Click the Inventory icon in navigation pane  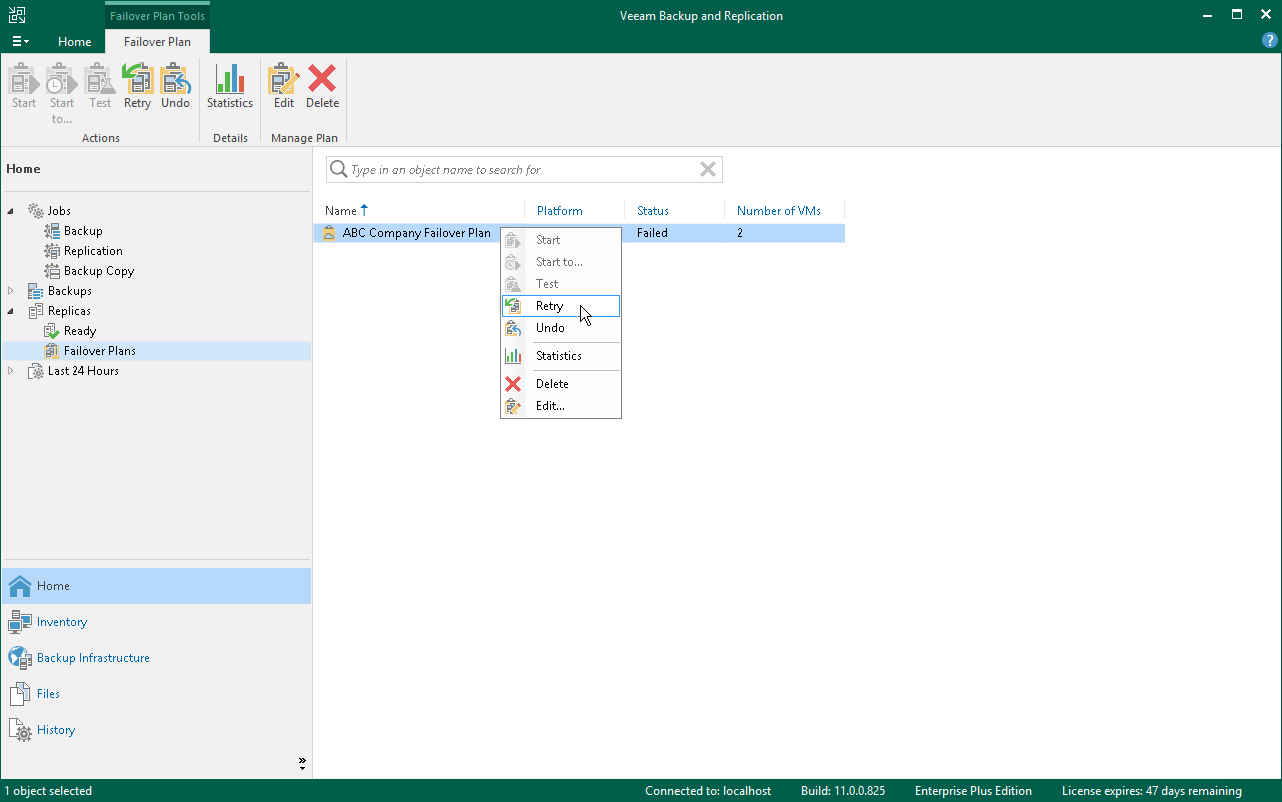click(x=20, y=622)
